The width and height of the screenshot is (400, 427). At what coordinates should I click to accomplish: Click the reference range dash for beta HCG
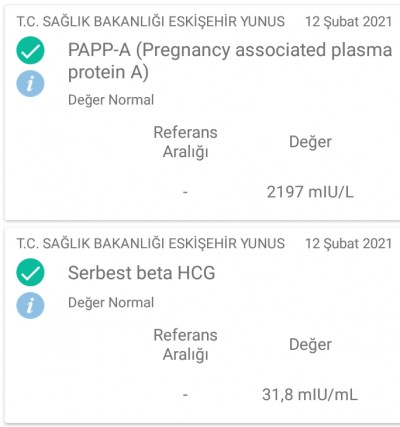[x=185, y=395]
